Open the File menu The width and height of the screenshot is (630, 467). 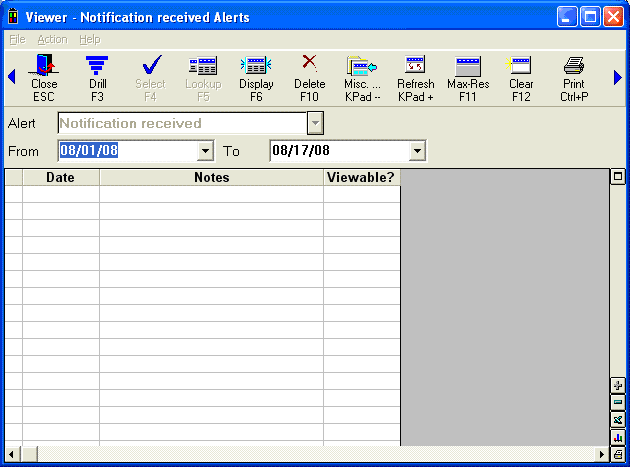17,39
